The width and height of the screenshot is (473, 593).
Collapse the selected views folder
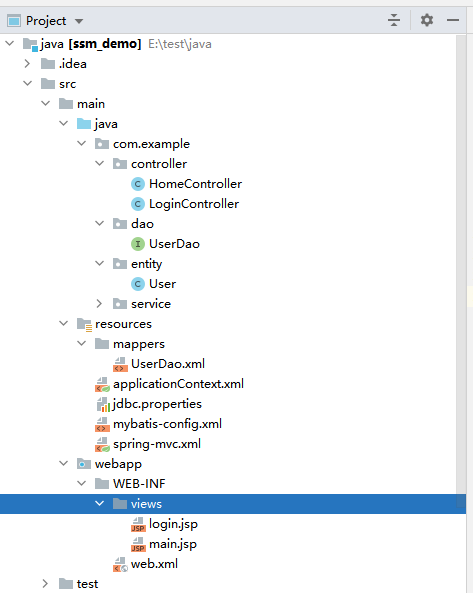click(99, 503)
